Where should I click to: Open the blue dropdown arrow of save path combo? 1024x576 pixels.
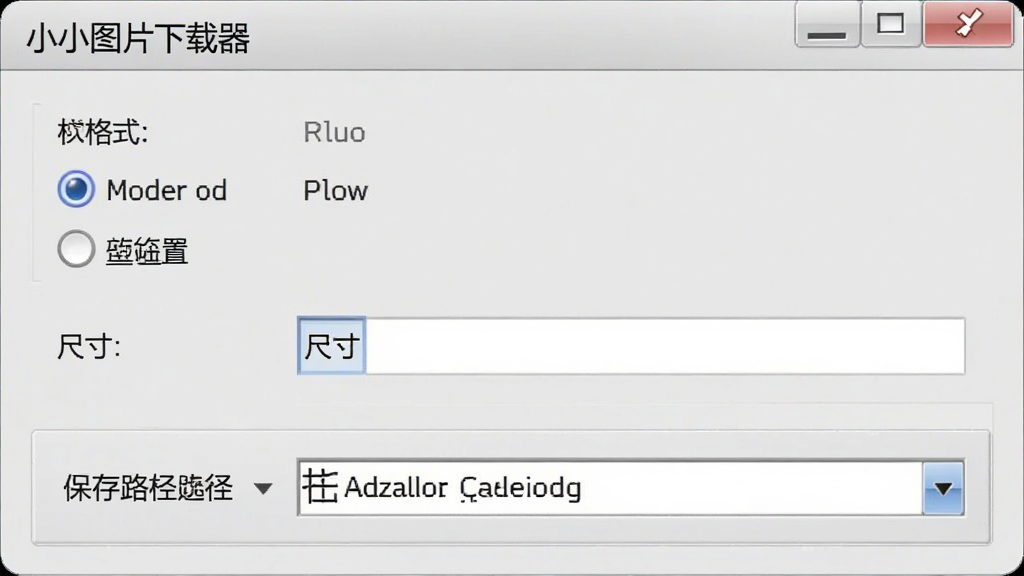(943, 488)
